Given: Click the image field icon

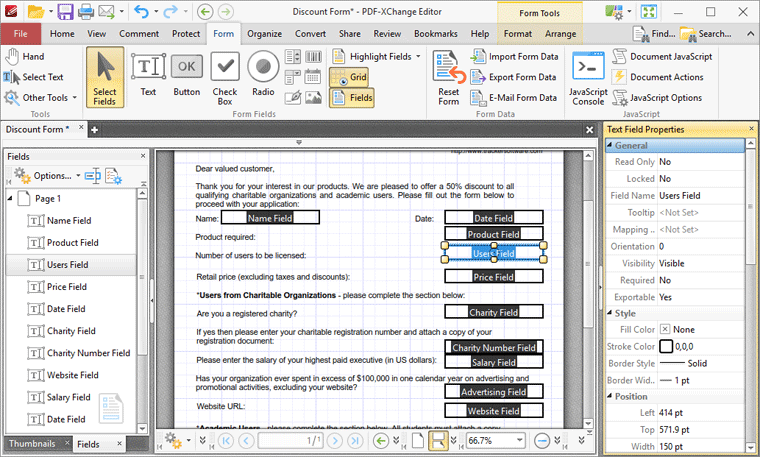Looking at the screenshot, I should coord(313,97).
